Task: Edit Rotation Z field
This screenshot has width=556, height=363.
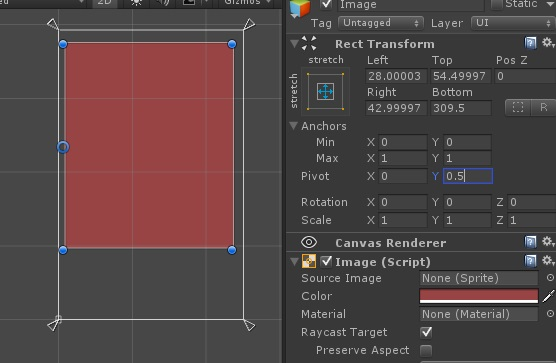Action: [532, 202]
